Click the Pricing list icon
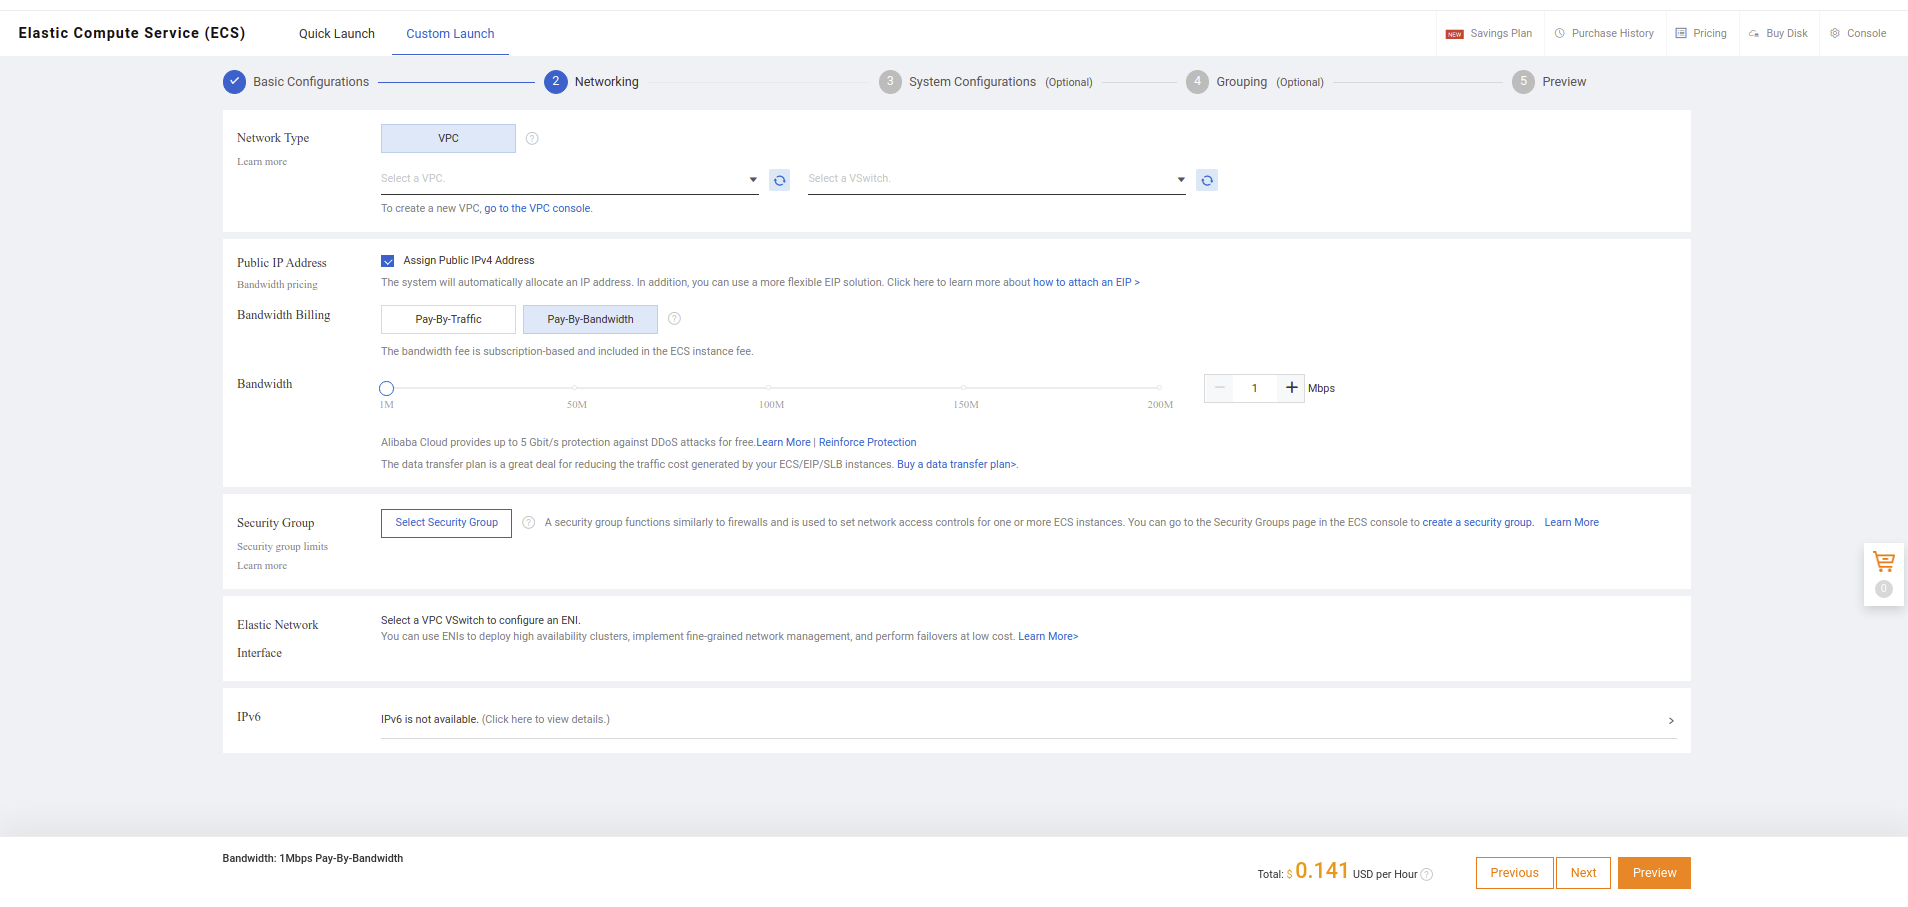This screenshot has height=907, width=1908. pyautogui.click(x=1681, y=33)
